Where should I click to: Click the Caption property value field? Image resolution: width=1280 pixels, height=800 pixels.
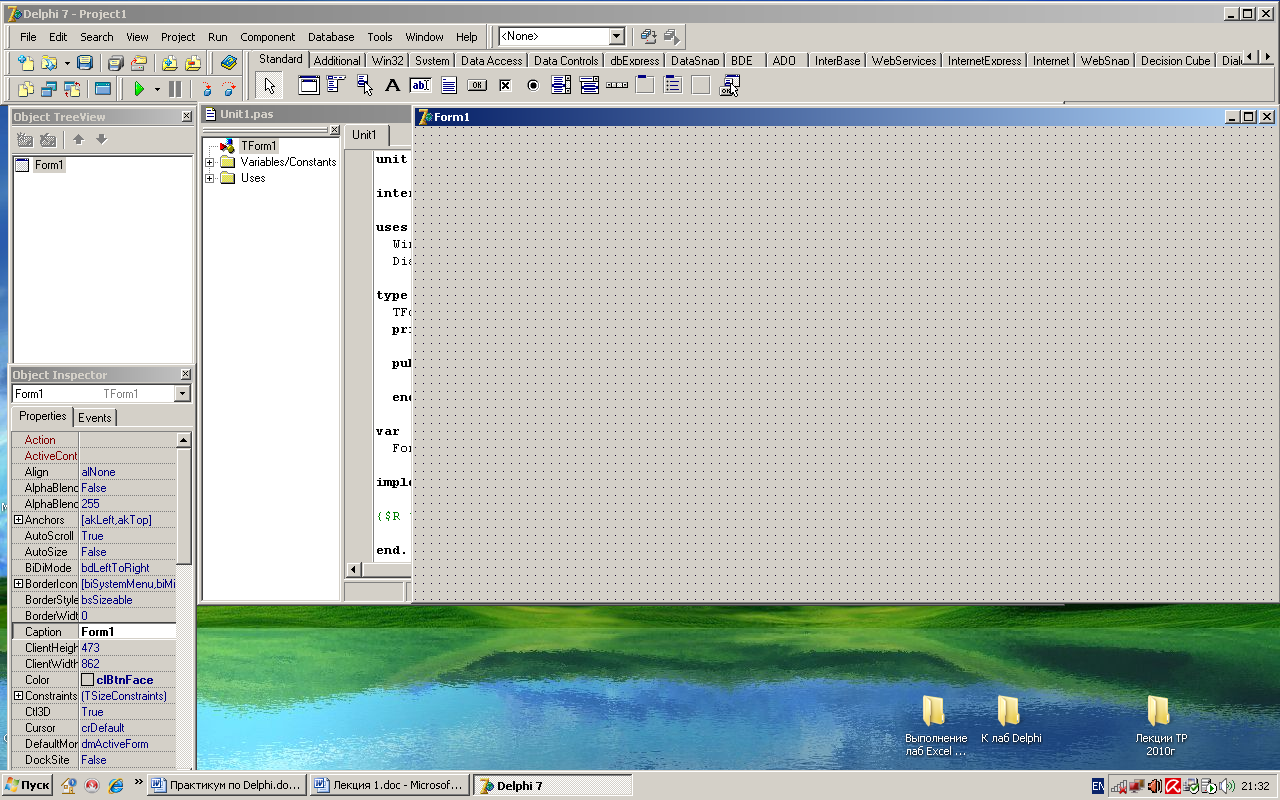pyautogui.click(x=127, y=632)
